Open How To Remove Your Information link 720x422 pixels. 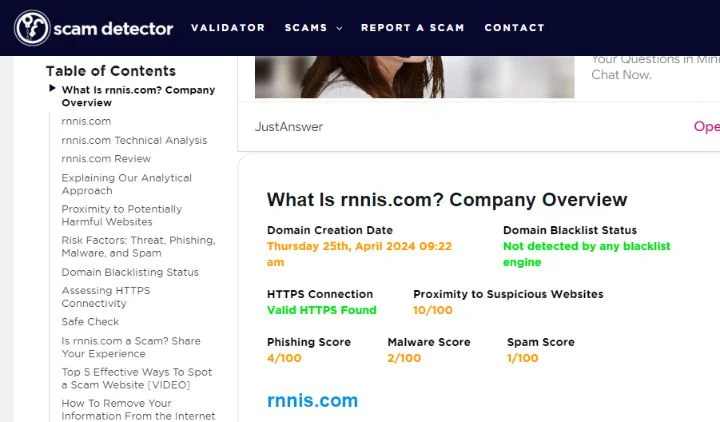point(138,410)
